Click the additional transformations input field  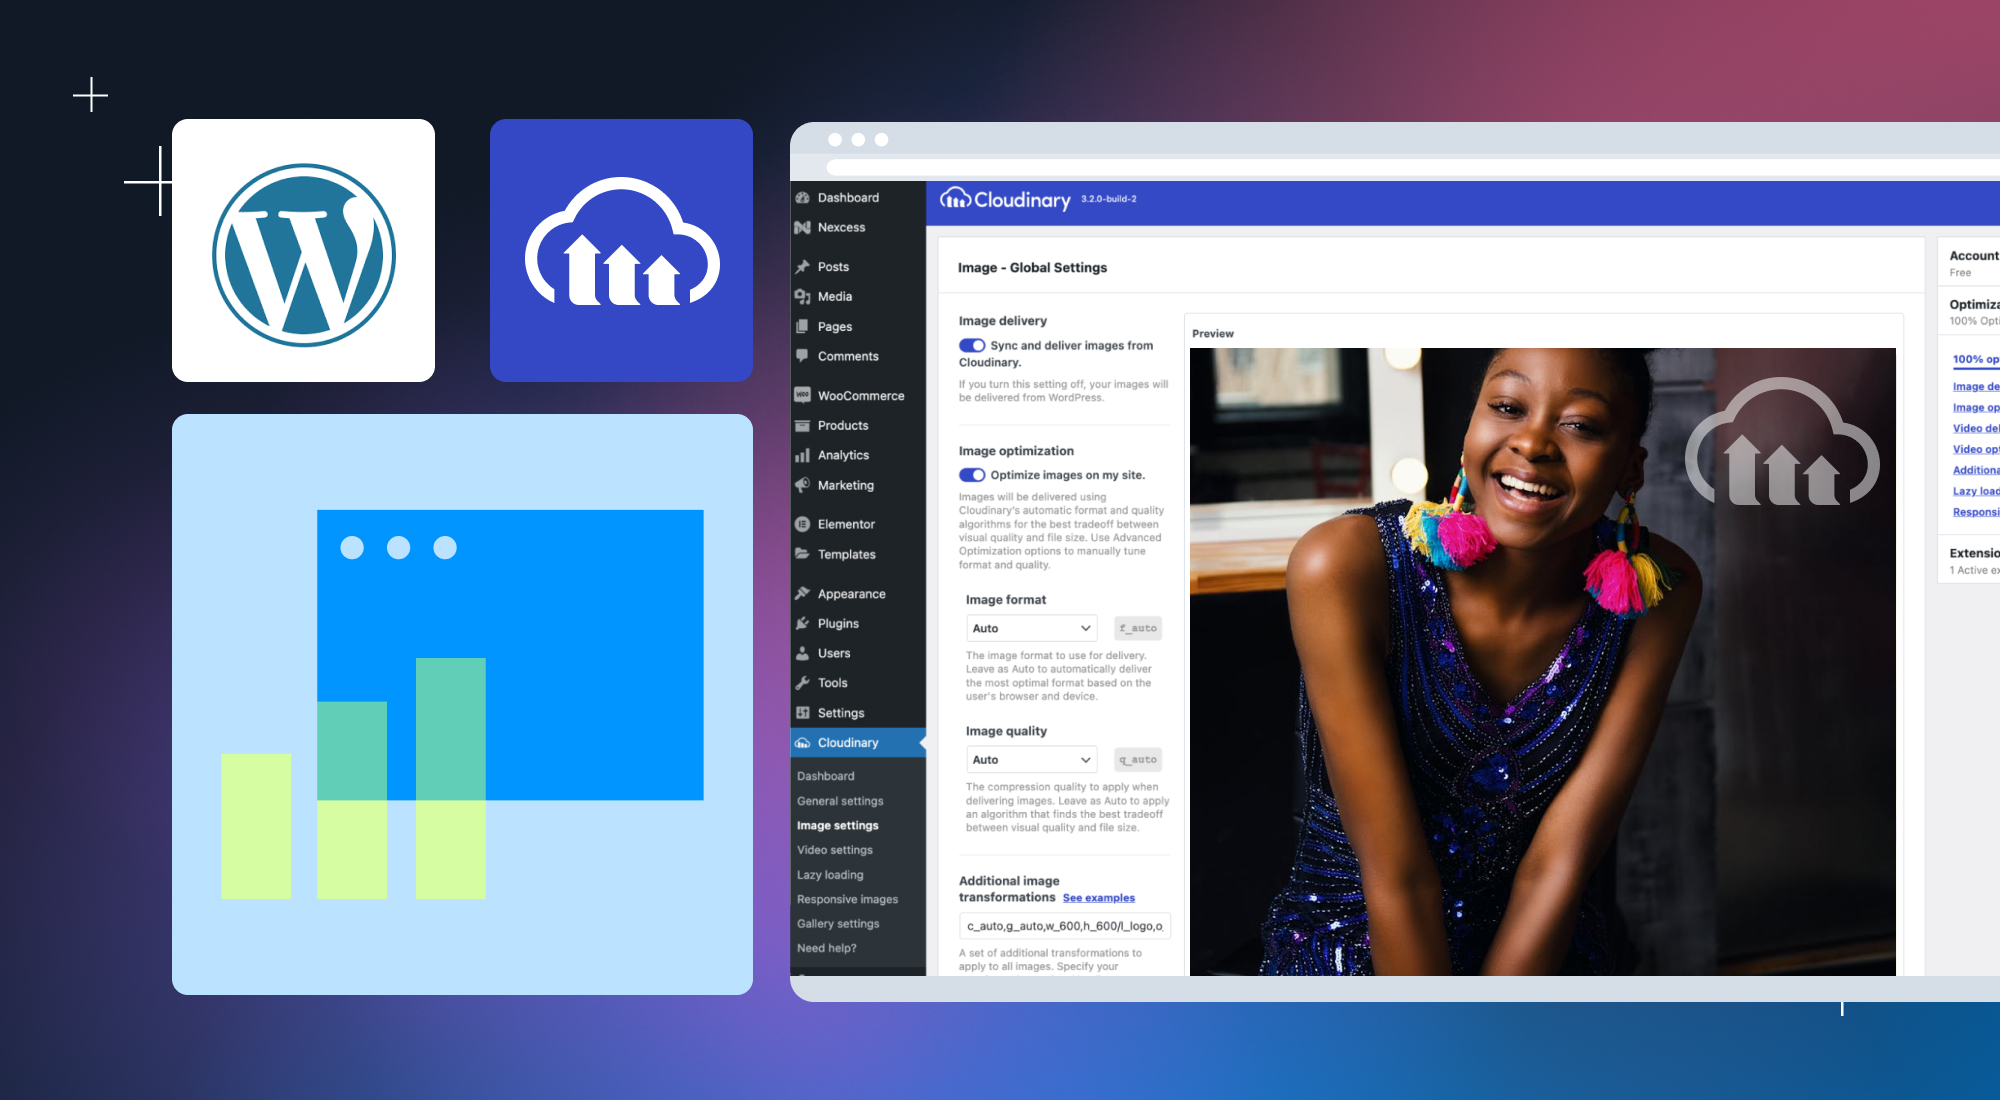[1063, 926]
